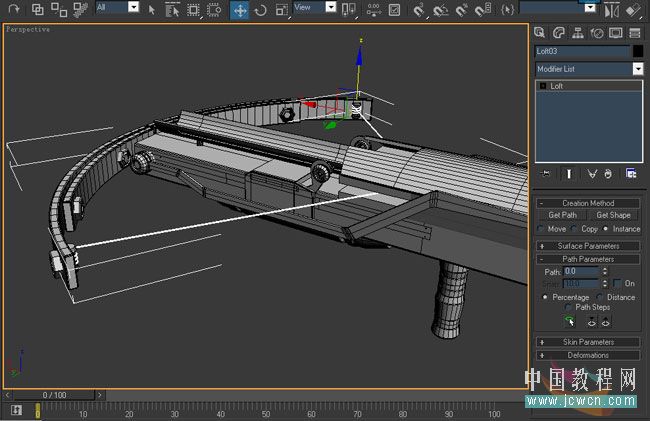Activate the Select and Rotate tool
This screenshot has width=650, height=421.
tap(261, 10)
